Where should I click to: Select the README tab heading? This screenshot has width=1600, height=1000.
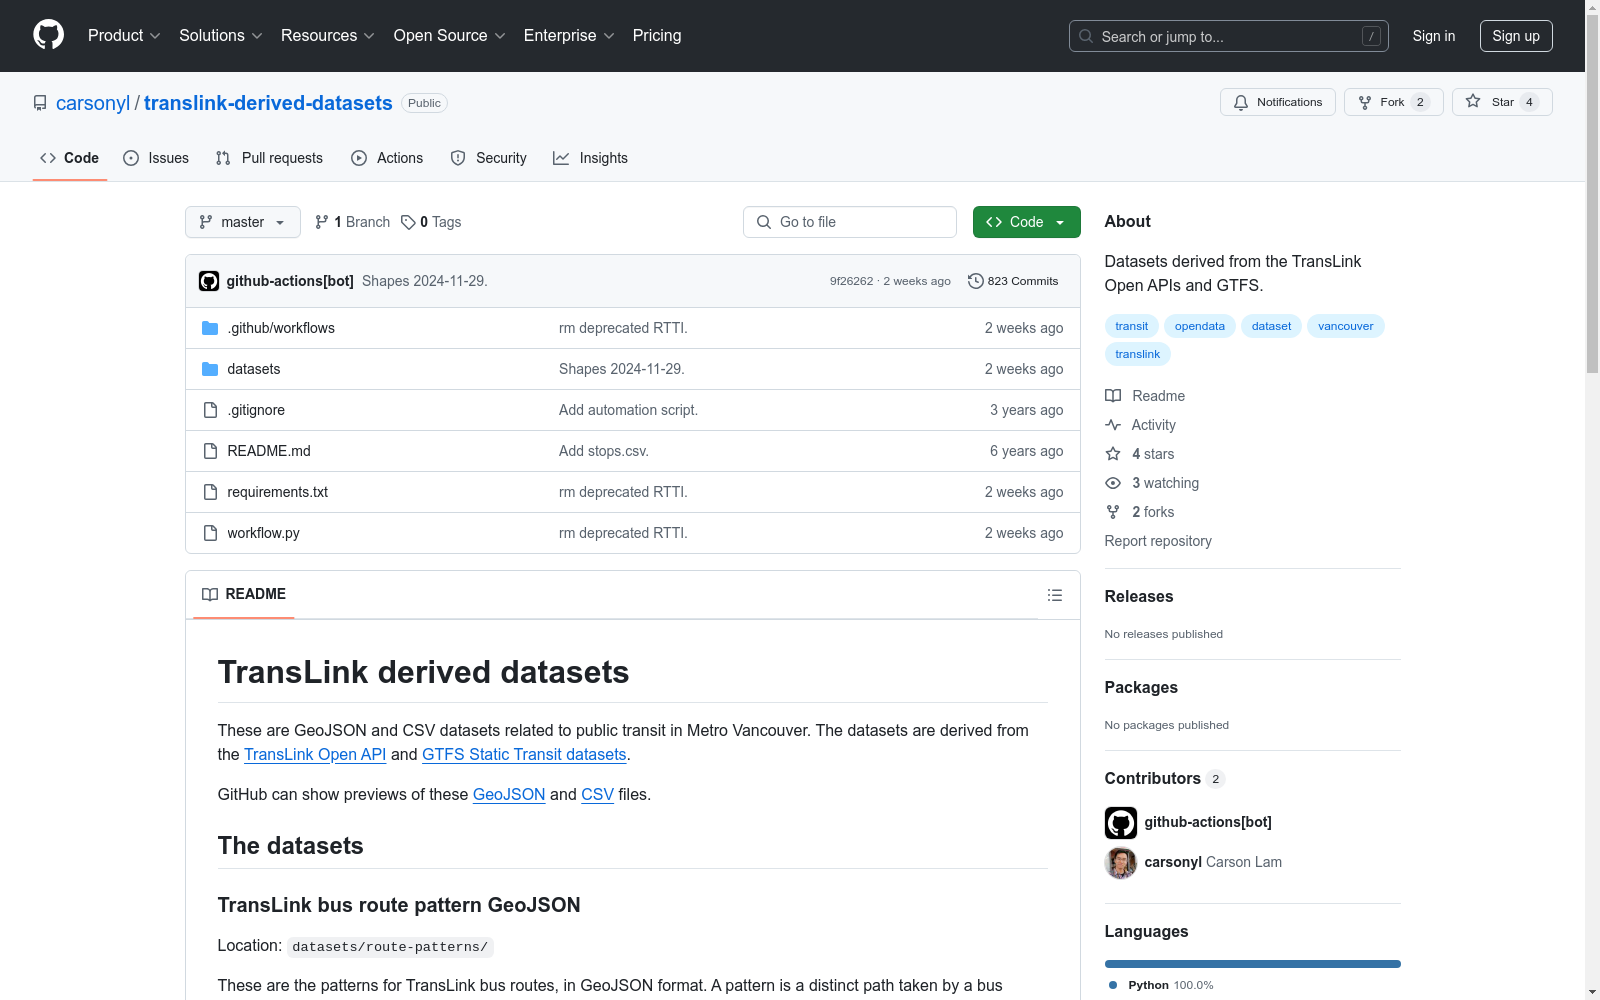[244, 594]
